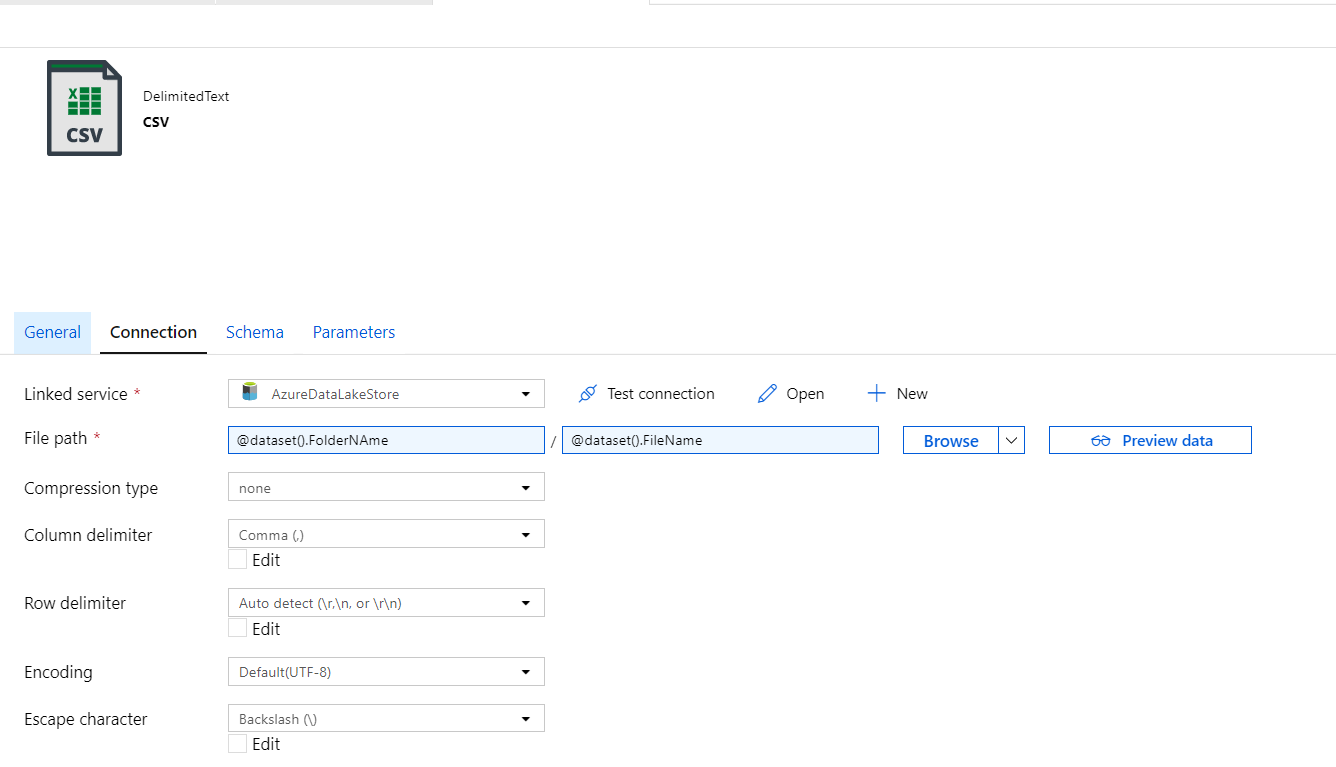Enable the Edit checkbox under Column delimiter

pos(237,559)
